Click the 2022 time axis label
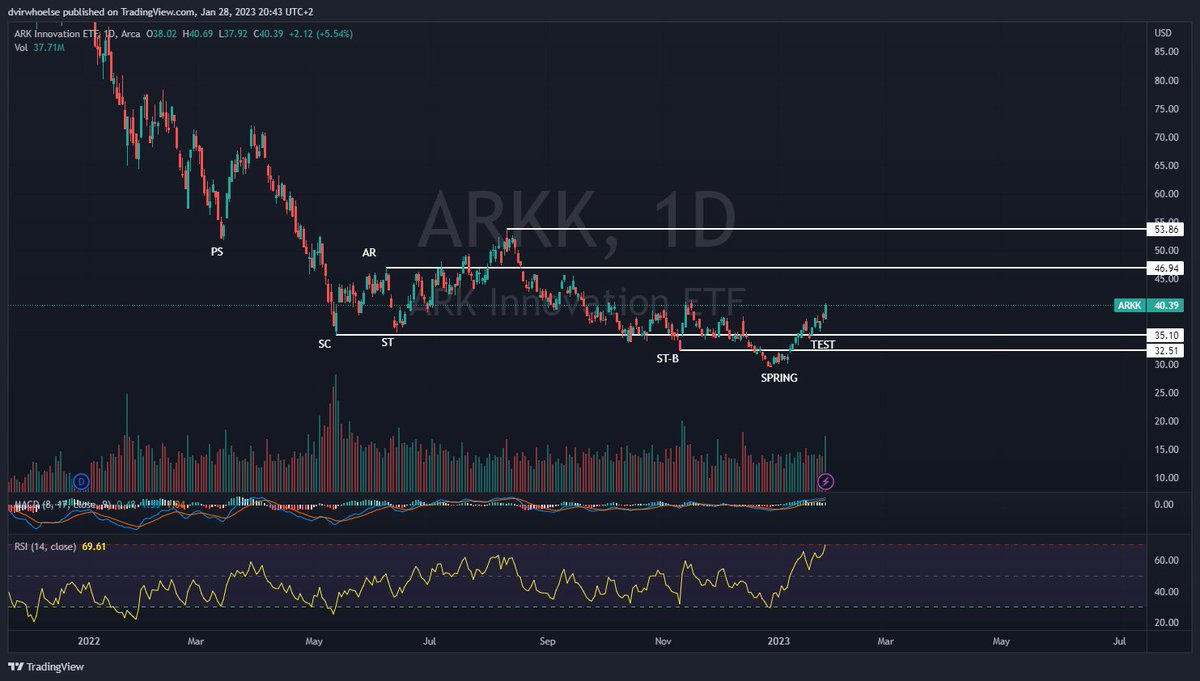Image resolution: width=1200 pixels, height=681 pixels. pos(91,641)
